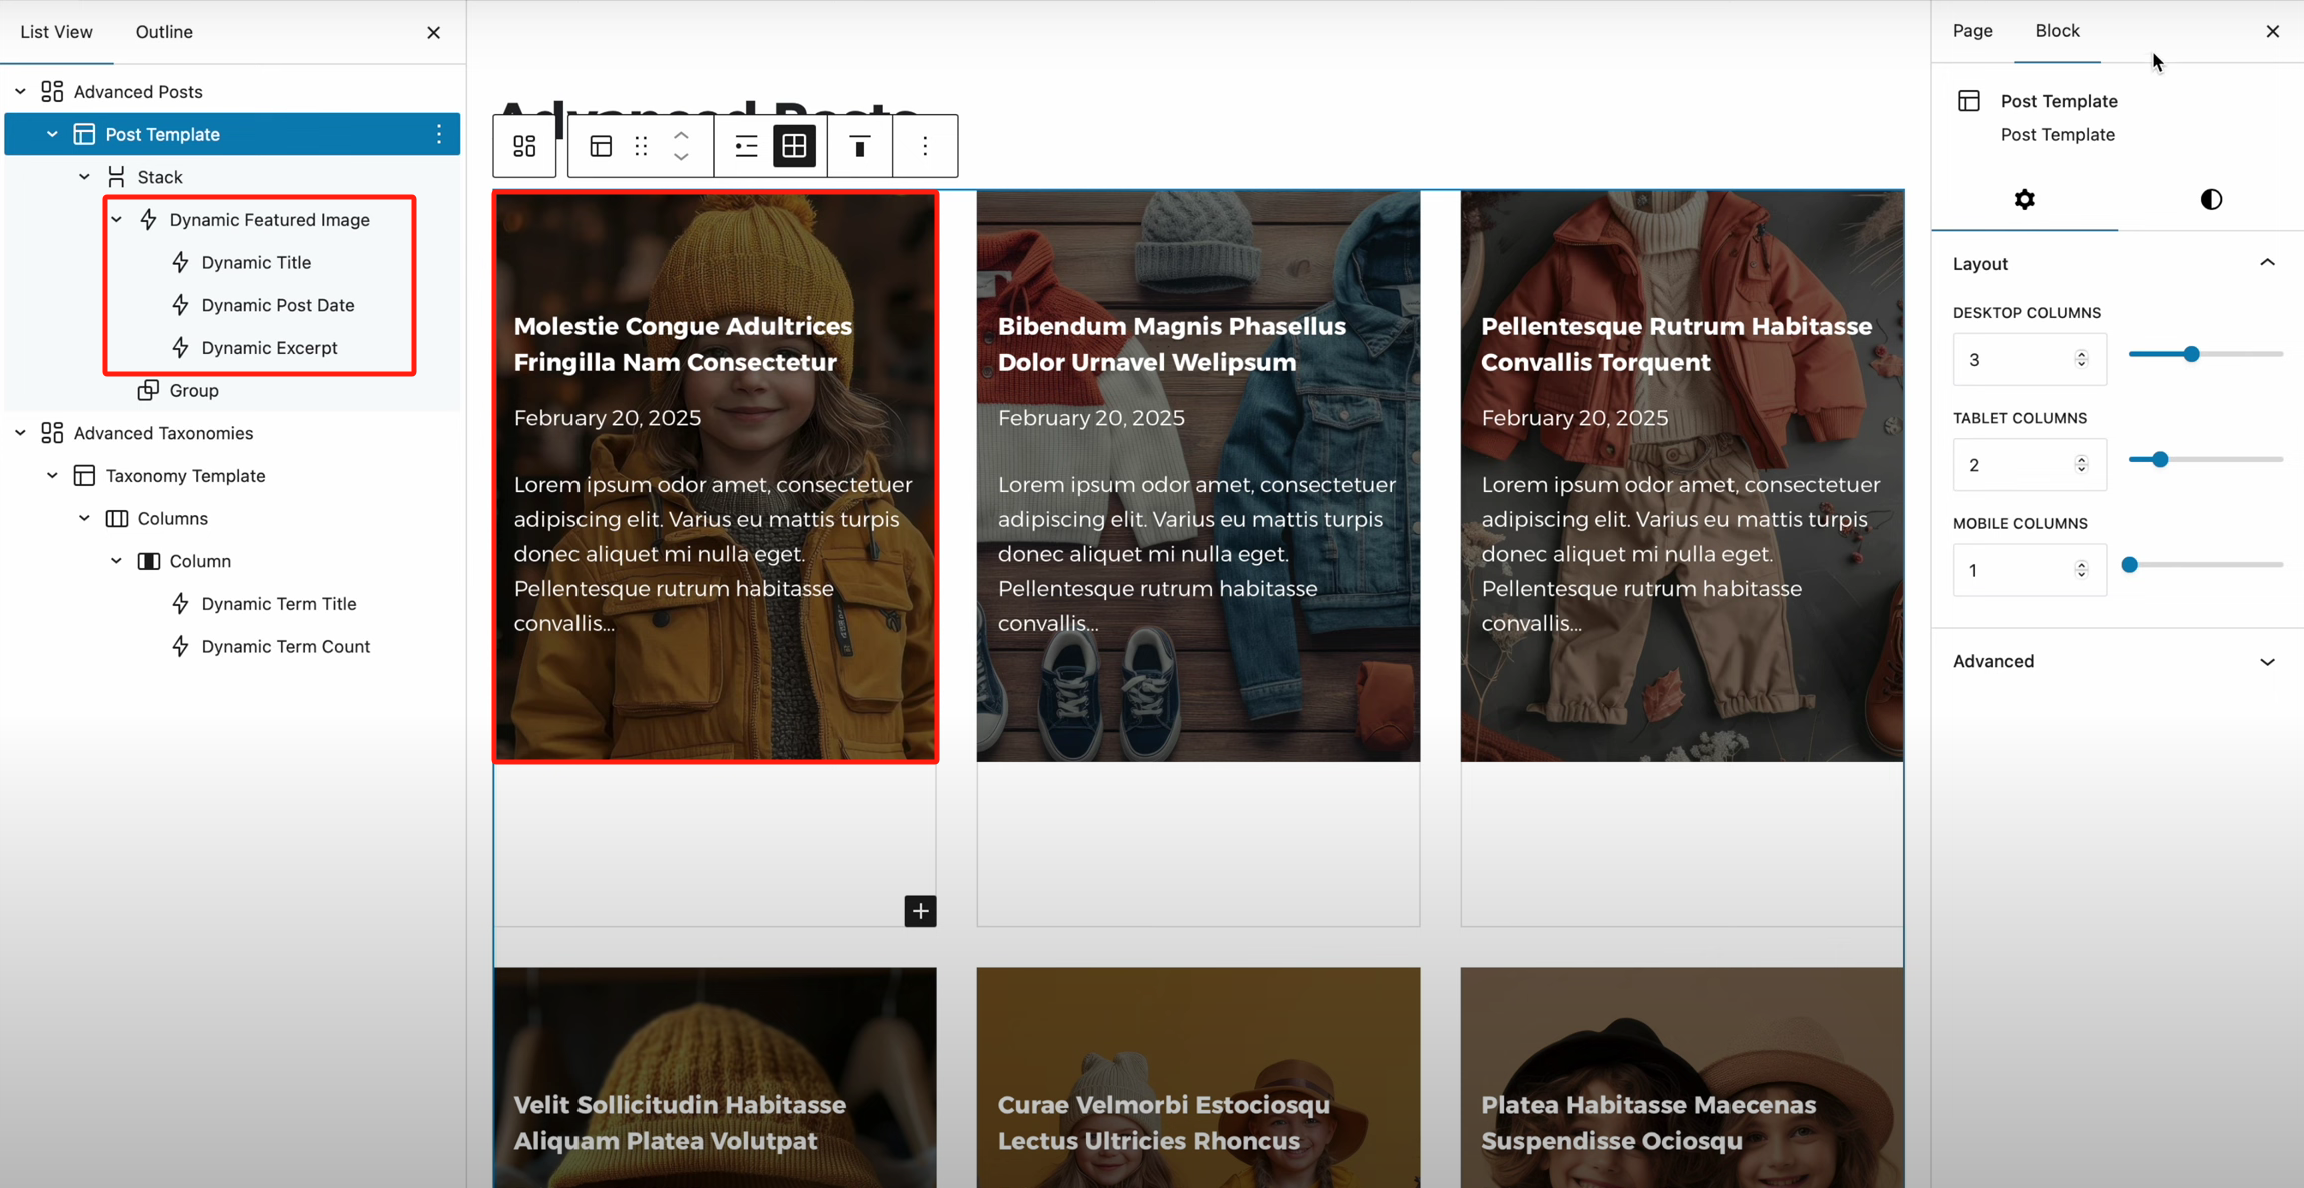Viewport: 2304px width, 1188px height.
Task: Select the Advanced Posts parent block icon in toolbar
Action: click(524, 146)
